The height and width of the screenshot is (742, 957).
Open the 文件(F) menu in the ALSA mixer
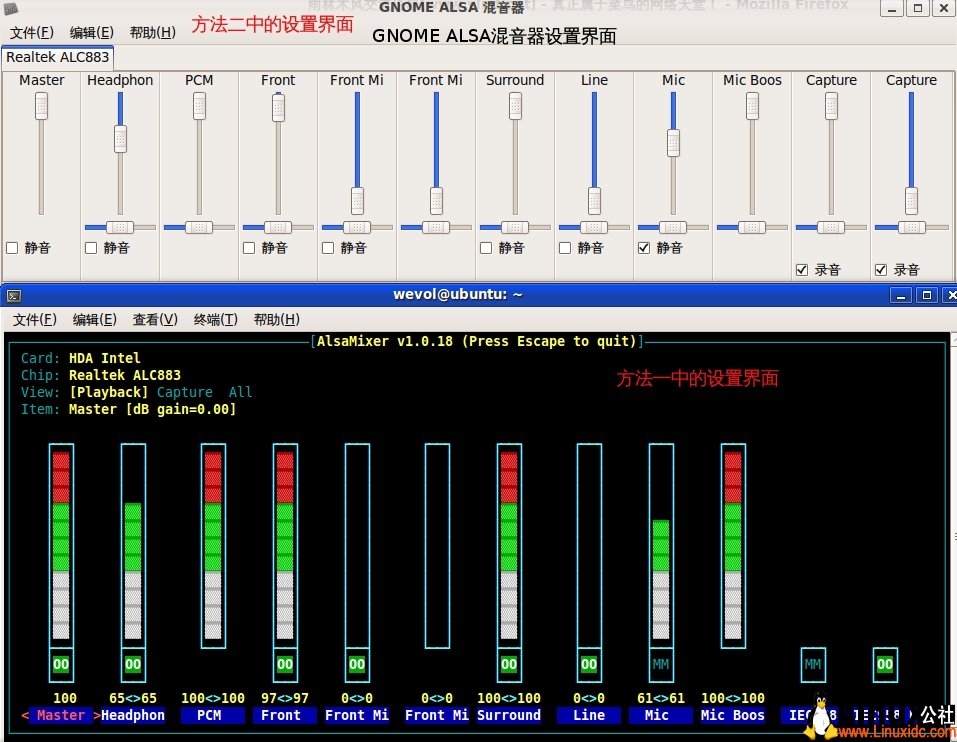pyautogui.click(x=31, y=31)
